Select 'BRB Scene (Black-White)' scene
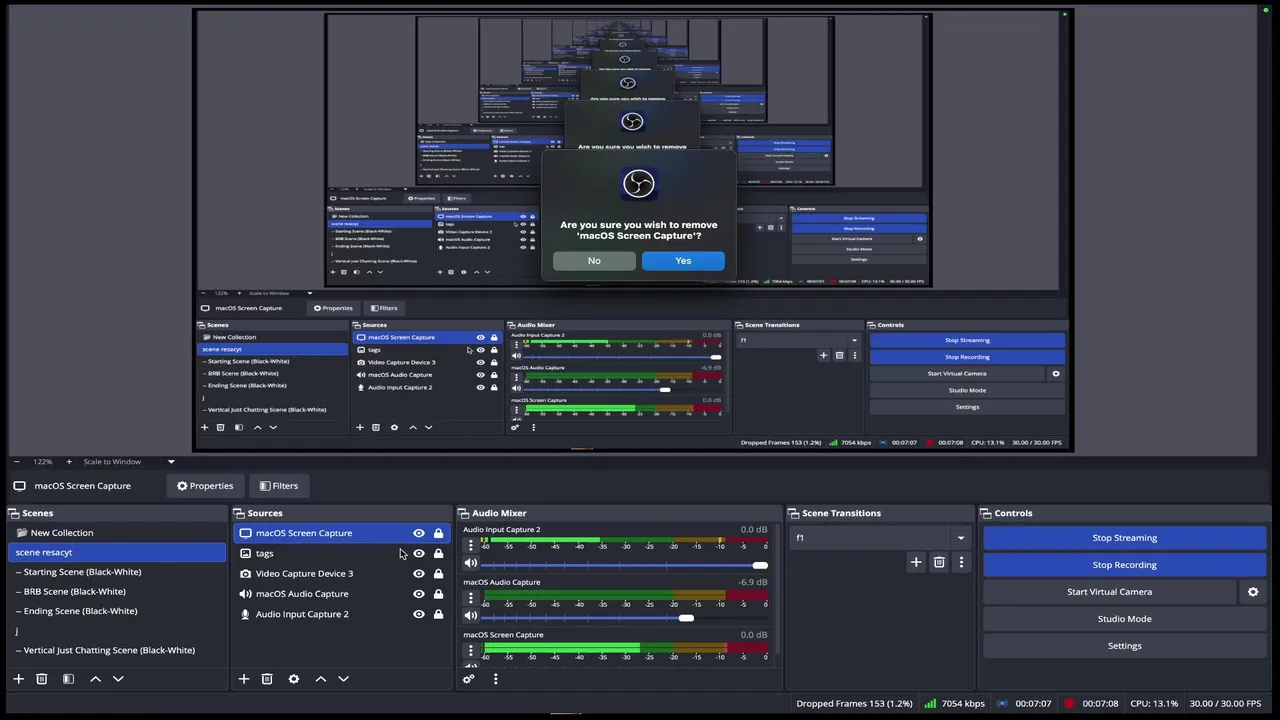 tap(117, 592)
